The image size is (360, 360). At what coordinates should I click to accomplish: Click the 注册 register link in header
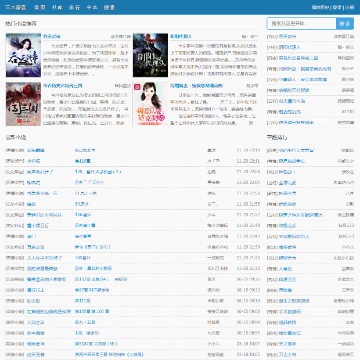[349, 7]
